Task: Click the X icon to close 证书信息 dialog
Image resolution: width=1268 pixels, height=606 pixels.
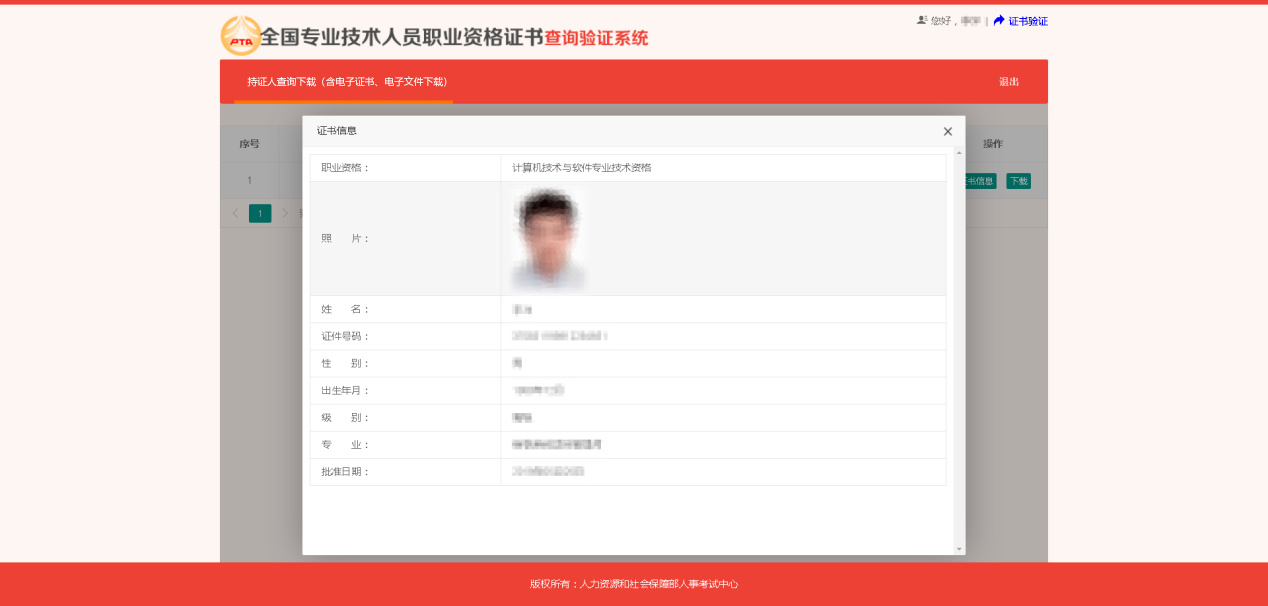Action: (x=947, y=131)
